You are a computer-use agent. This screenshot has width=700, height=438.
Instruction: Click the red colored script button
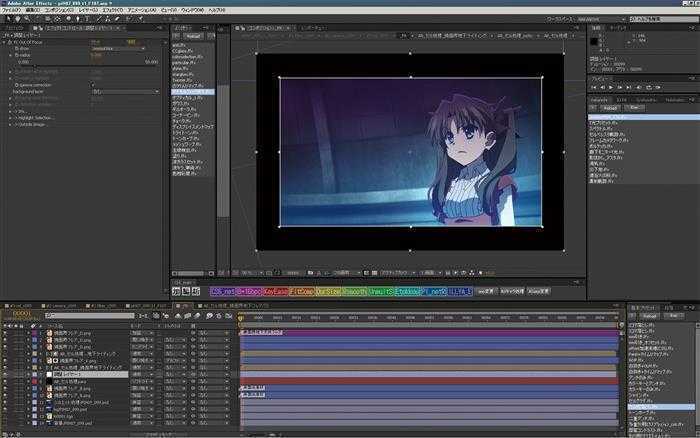pyautogui.click(x=275, y=291)
